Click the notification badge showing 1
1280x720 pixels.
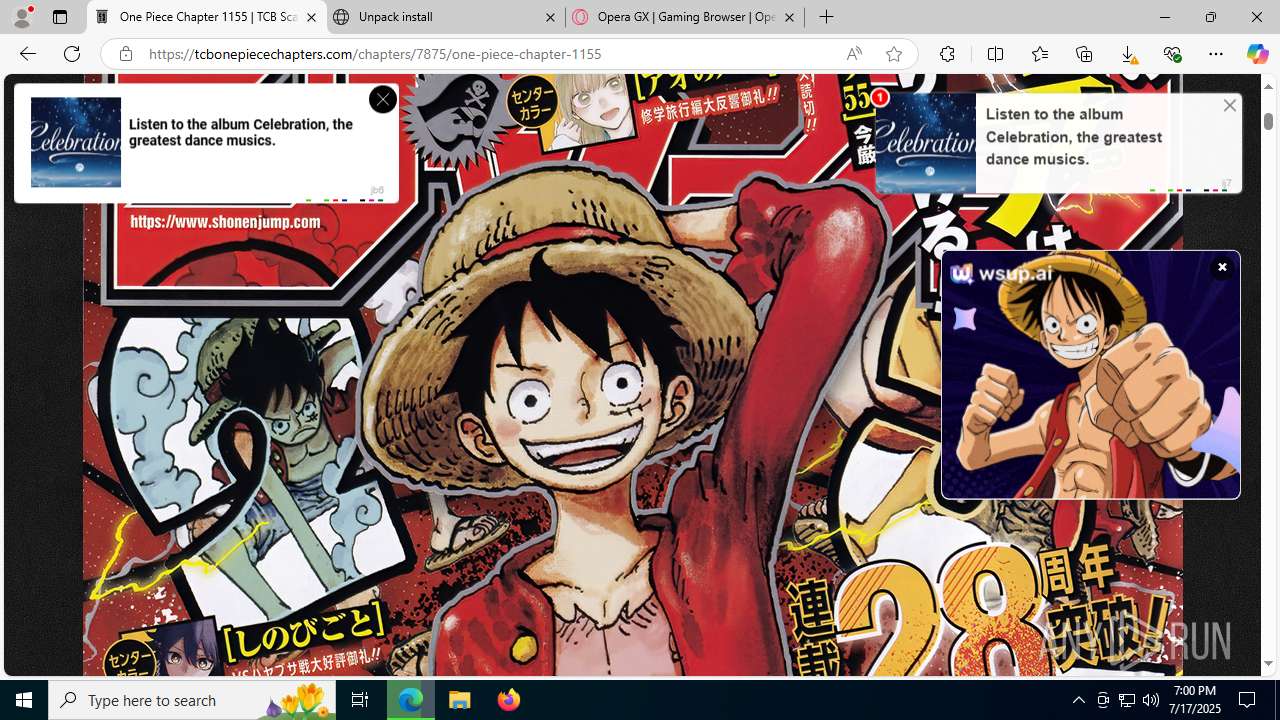tap(879, 97)
